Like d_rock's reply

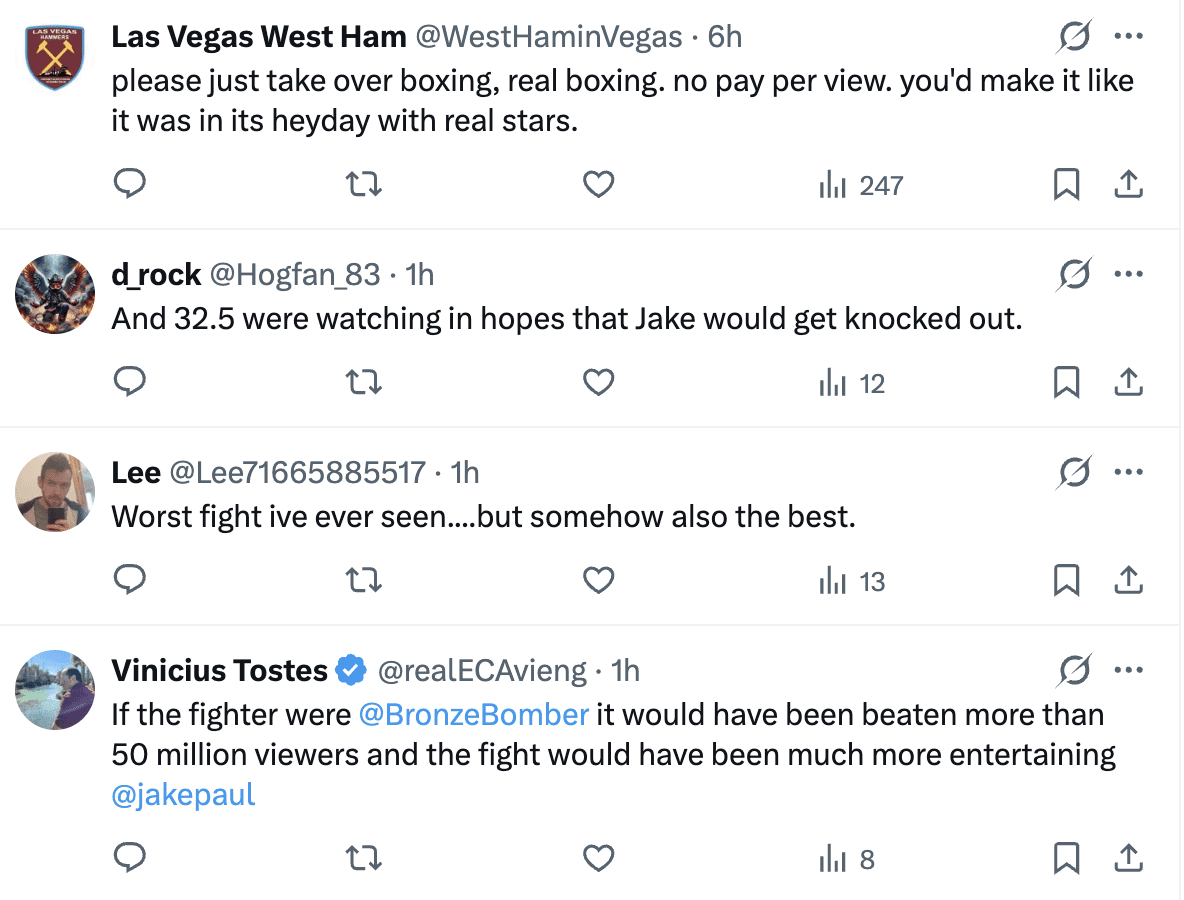click(598, 382)
